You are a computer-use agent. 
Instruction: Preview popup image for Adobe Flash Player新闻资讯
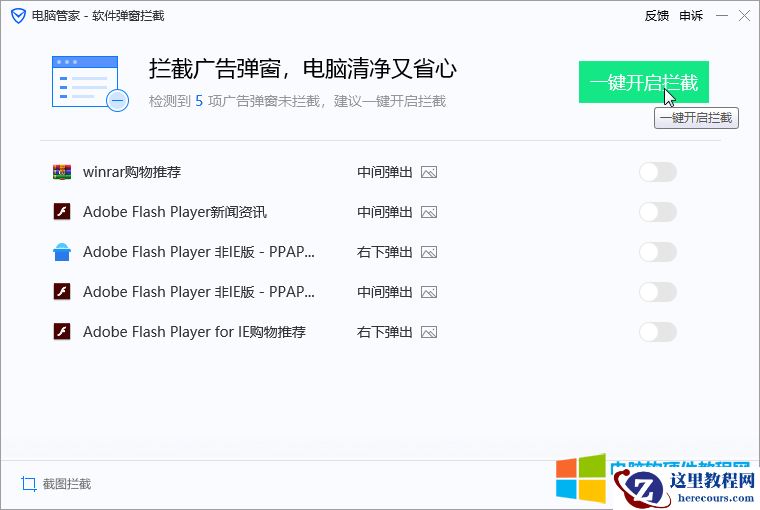point(429,212)
